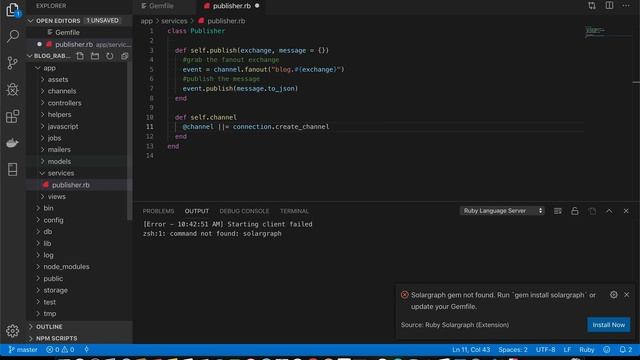Open the Extensions view
Viewport: 640px width, 360px height.
point(13,116)
